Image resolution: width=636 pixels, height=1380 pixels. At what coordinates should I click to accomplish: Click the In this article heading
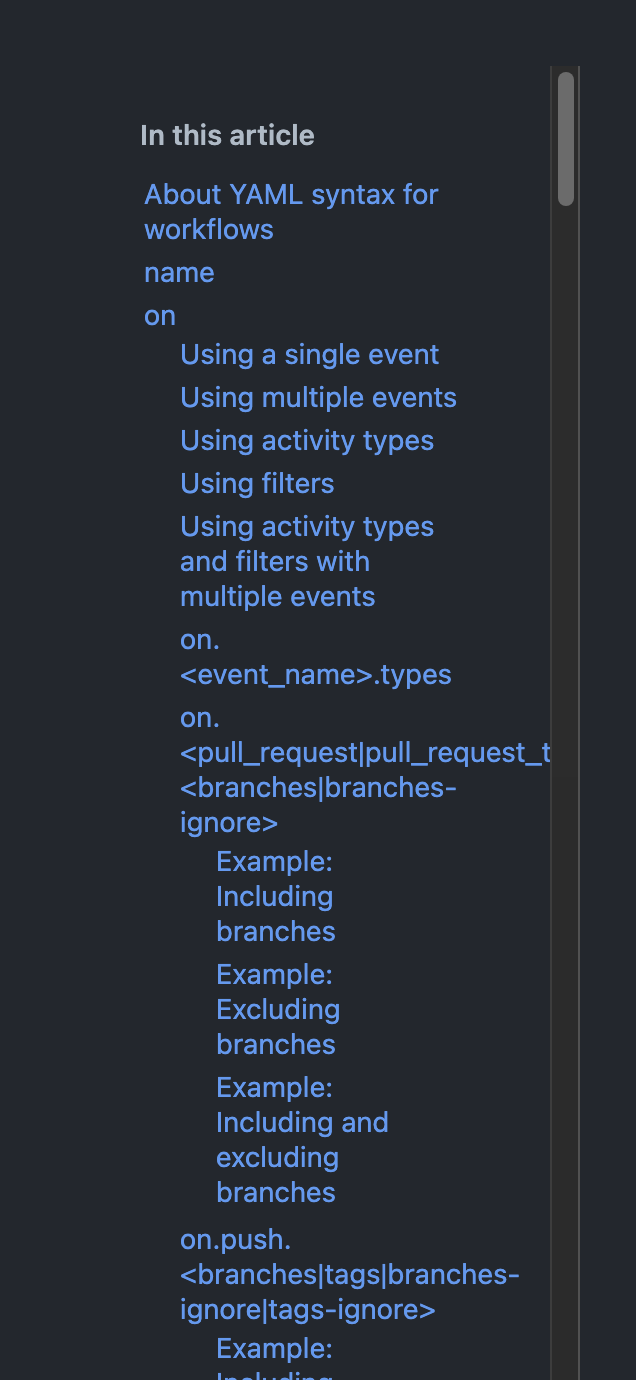tap(228, 134)
